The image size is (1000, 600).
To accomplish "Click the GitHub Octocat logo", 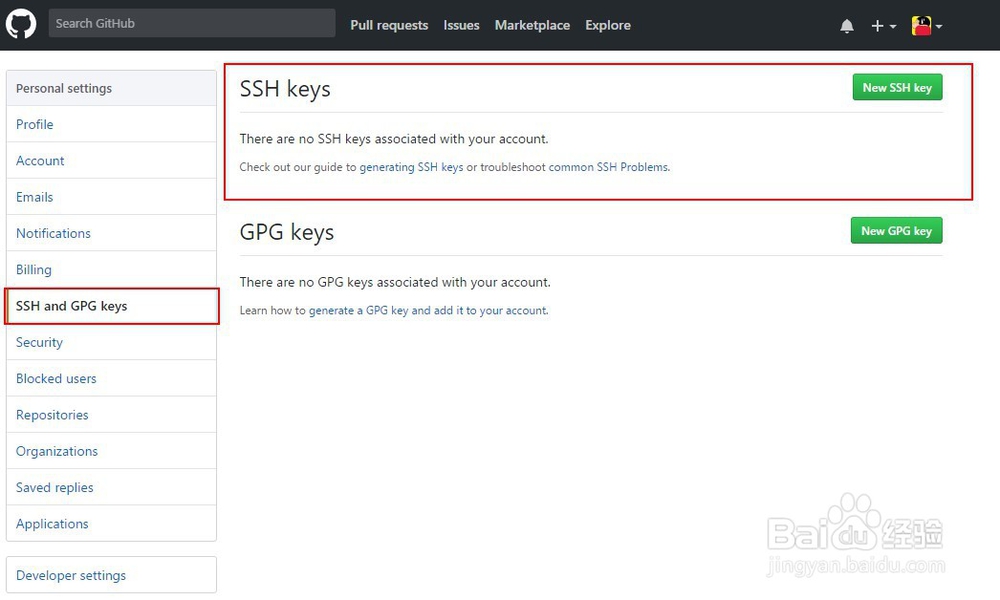I will (x=21, y=24).
